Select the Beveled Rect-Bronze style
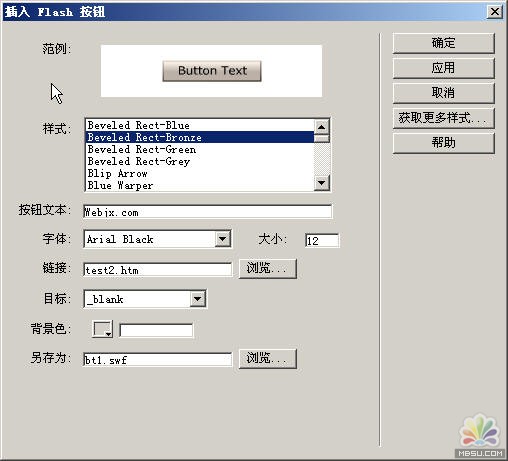Screen dimensions: 508x461 tap(200, 137)
